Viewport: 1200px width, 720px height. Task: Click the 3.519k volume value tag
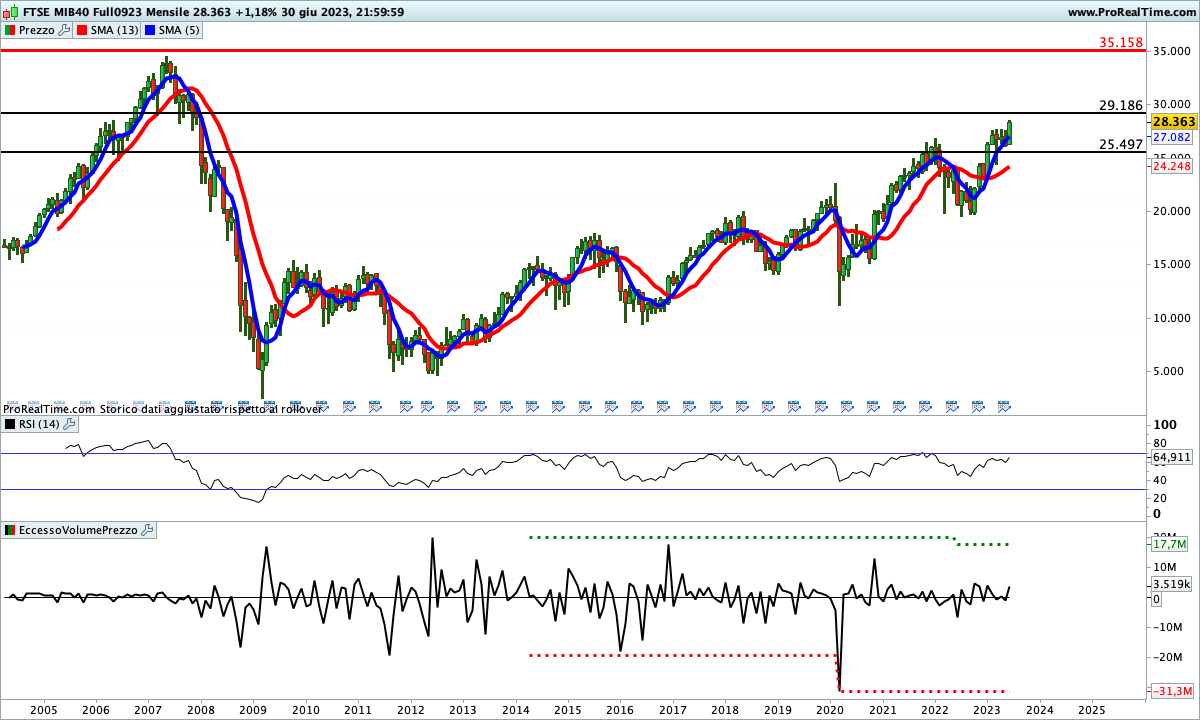click(1170, 584)
